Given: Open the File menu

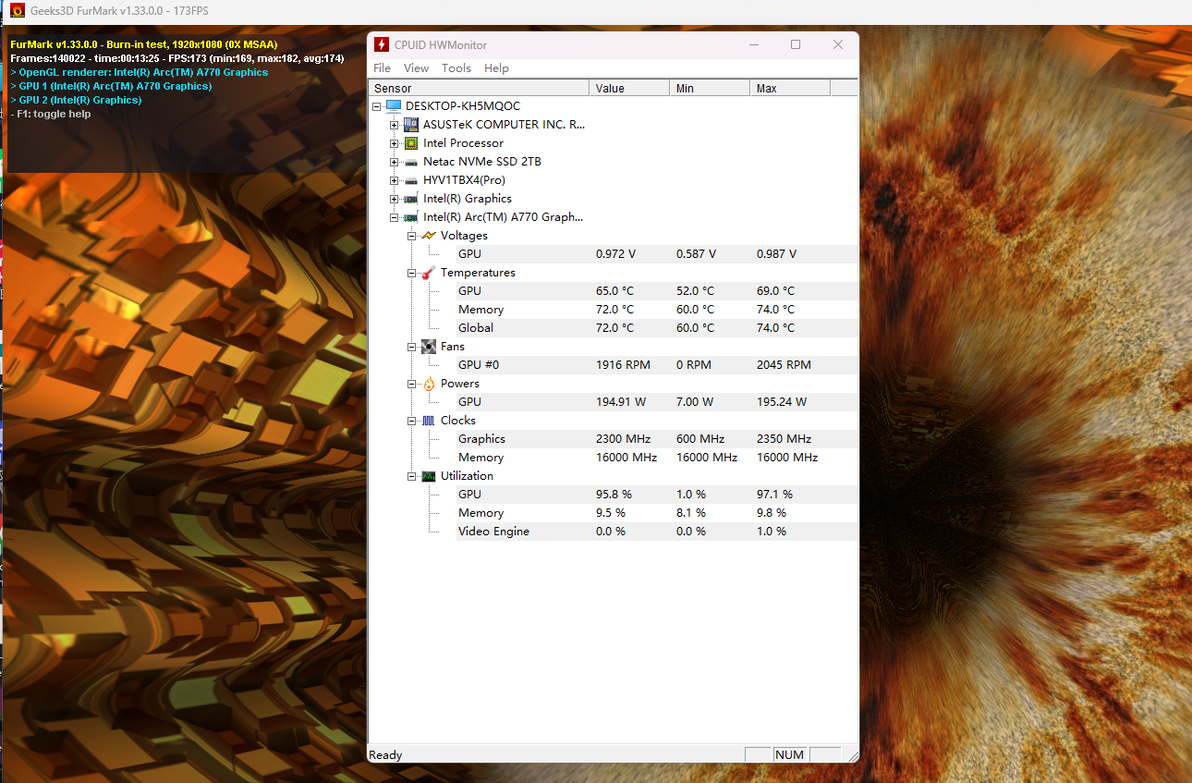Looking at the screenshot, I should pos(382,68).
